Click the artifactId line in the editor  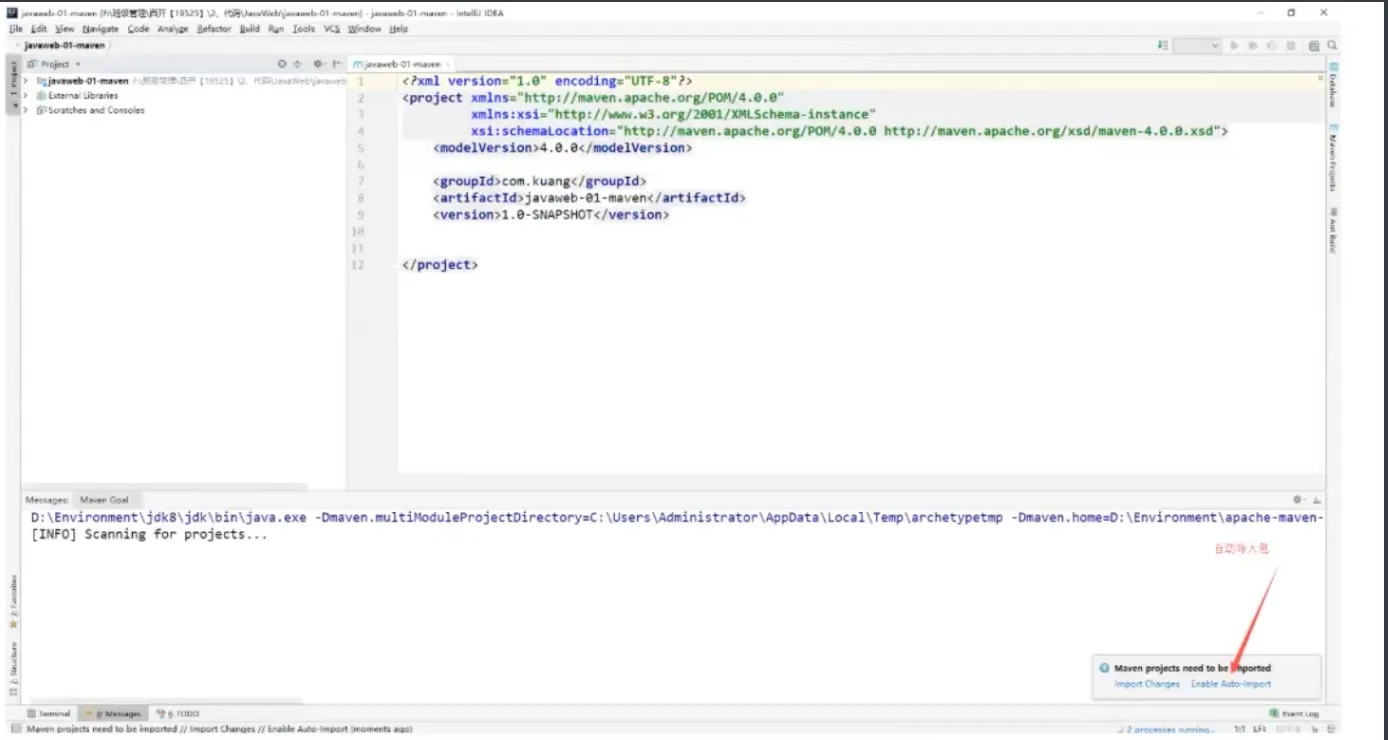click(590, 198)
